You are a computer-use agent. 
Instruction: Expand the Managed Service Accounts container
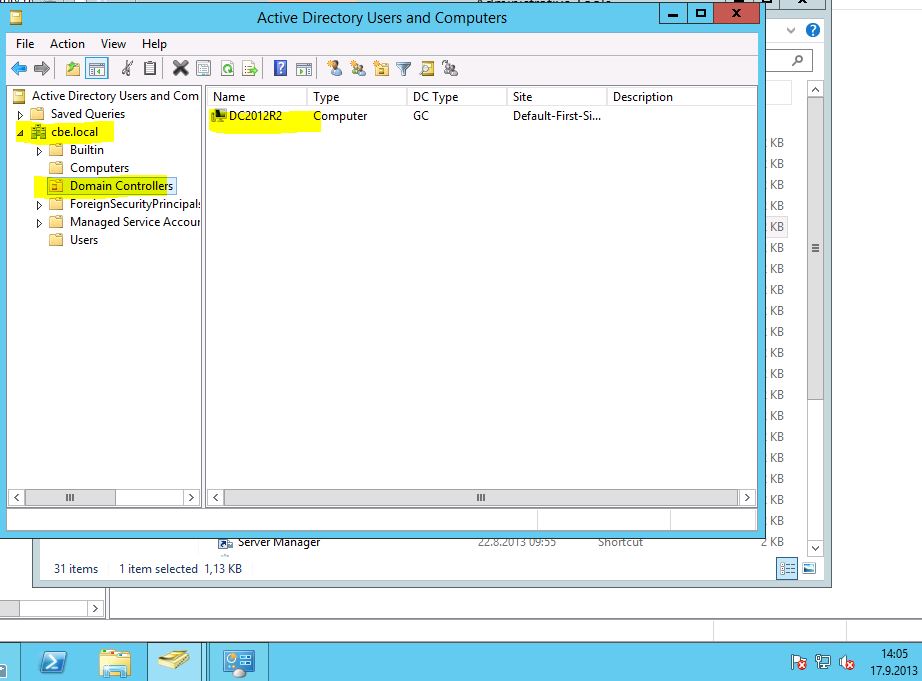39,223
